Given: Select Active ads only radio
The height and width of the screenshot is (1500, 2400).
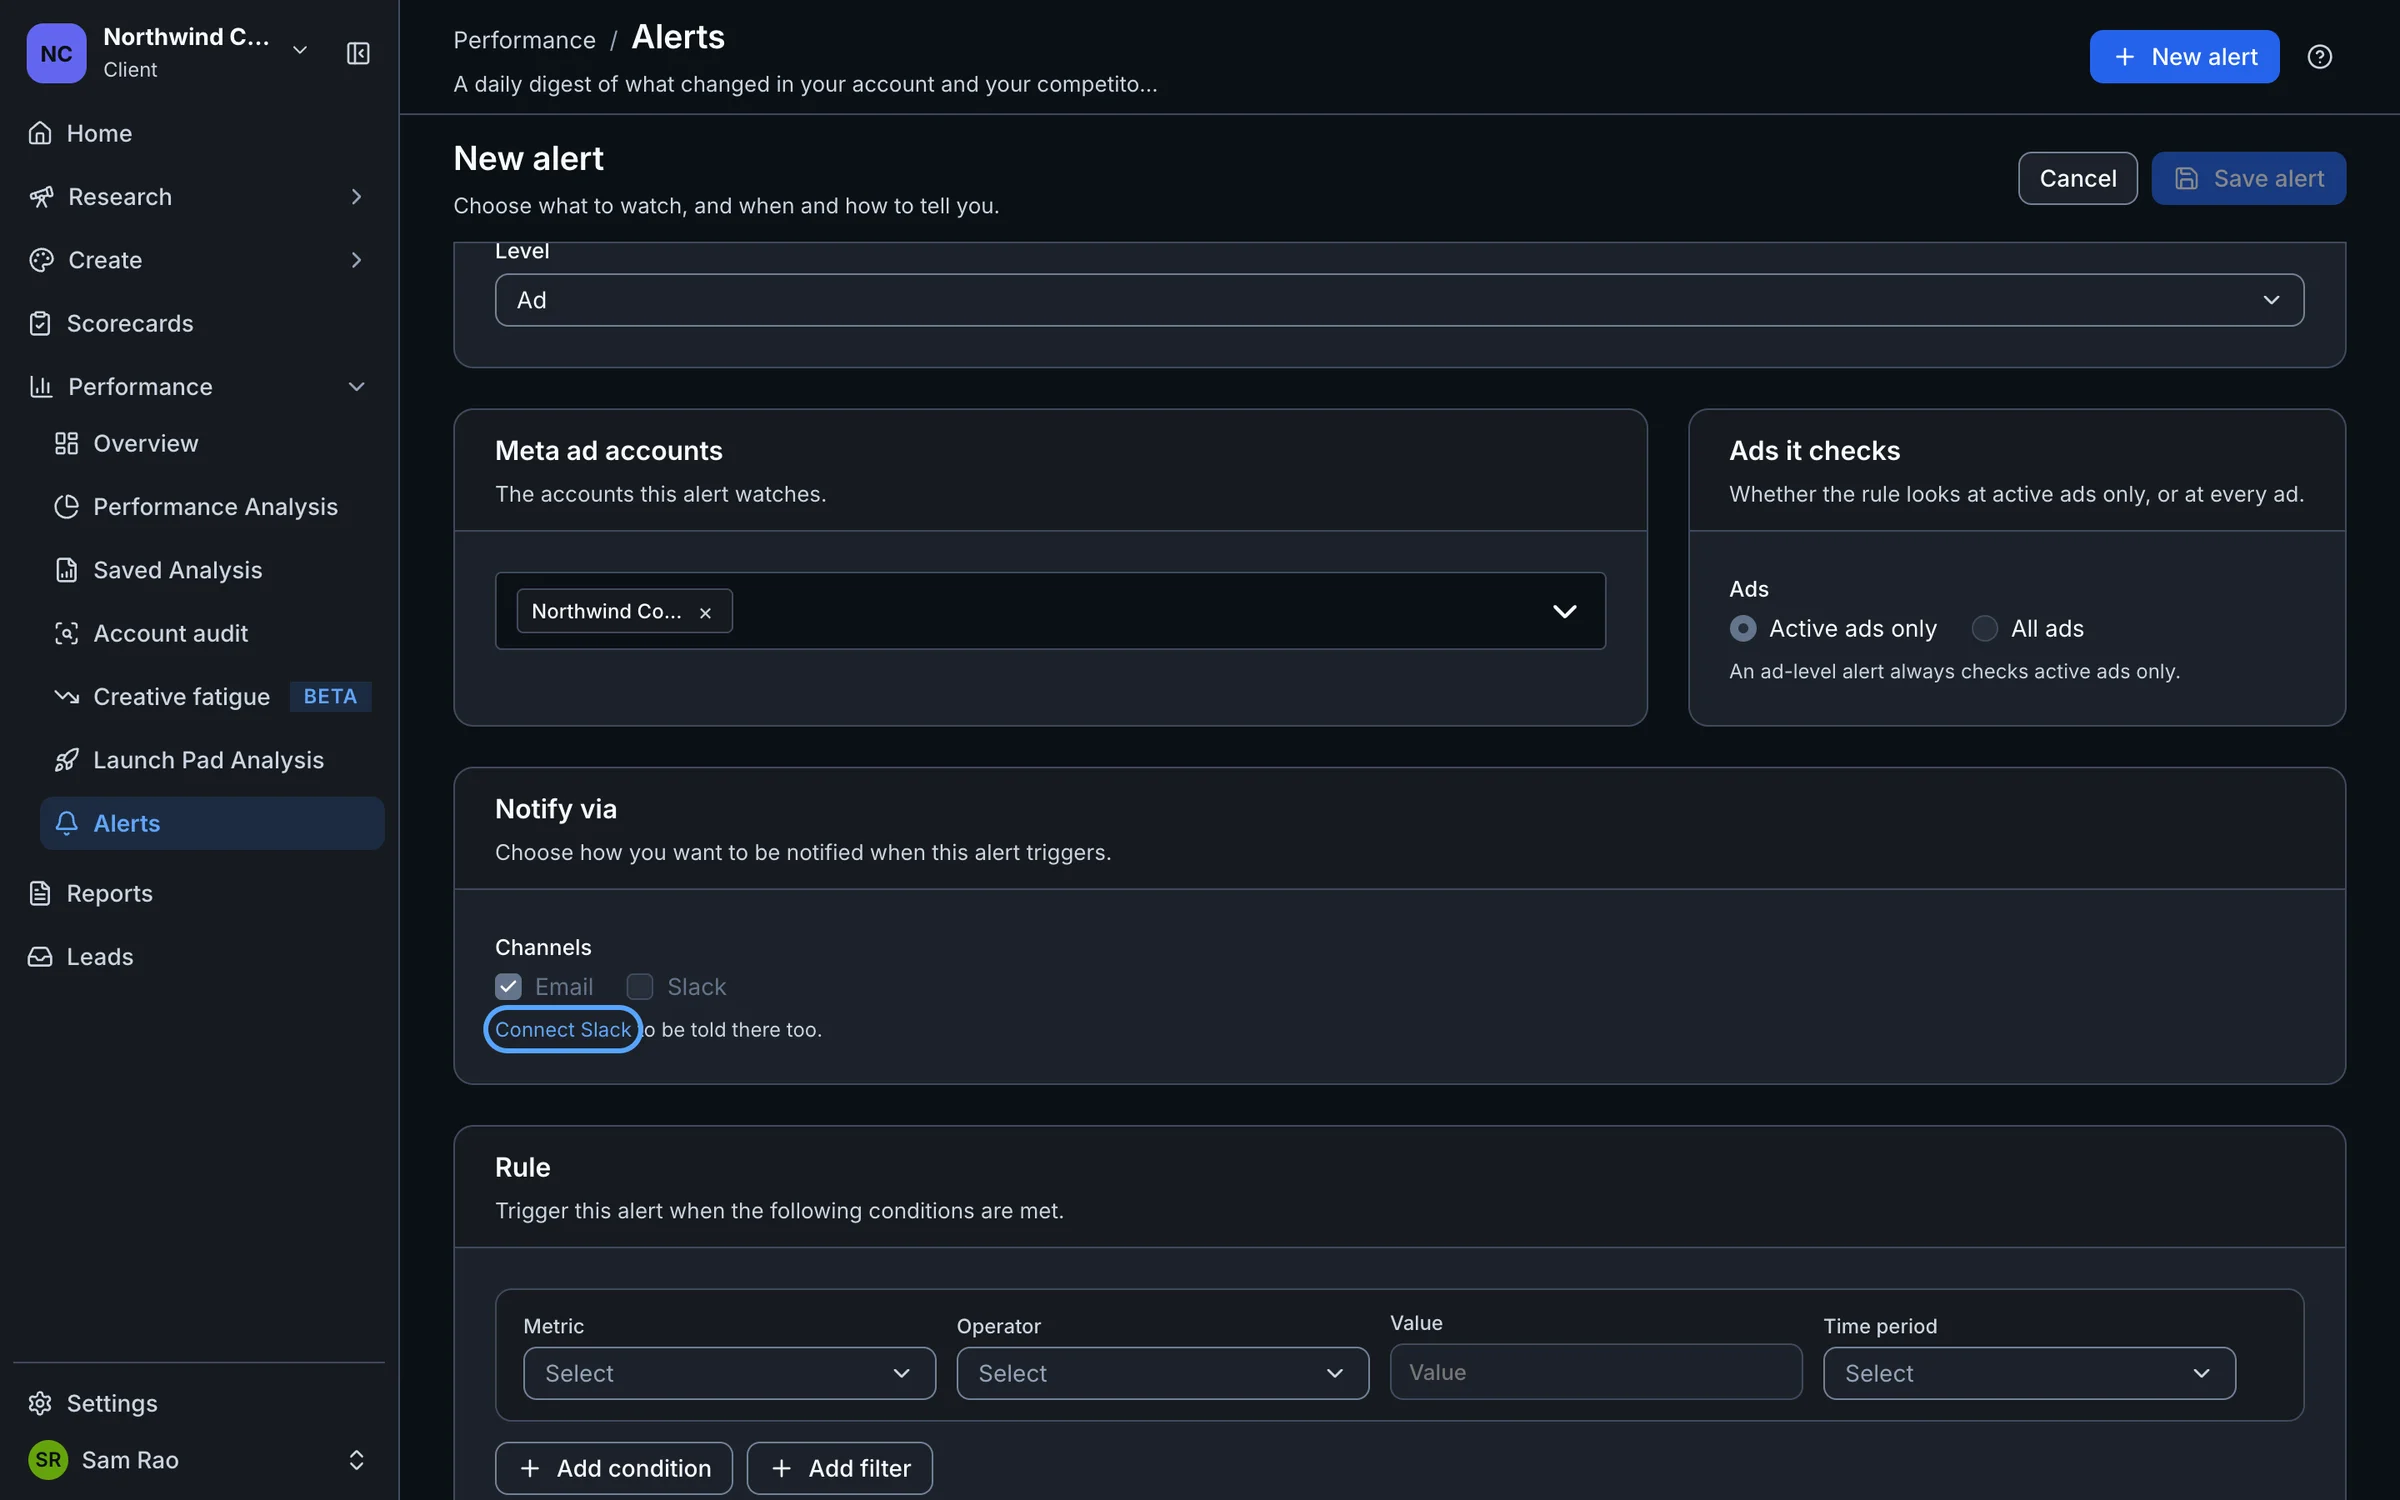Looking at the screenshot, I should click(x=1742, y=628).
